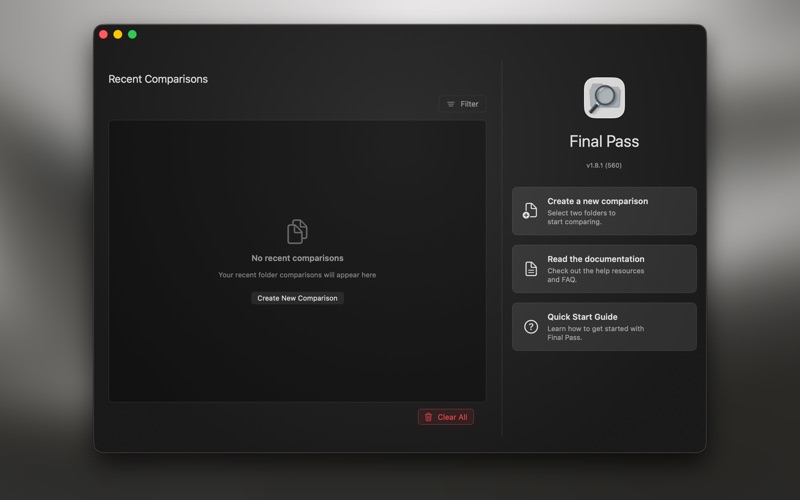Click the No recent comparisons text

pyautogui.click(x=297, y=258)
